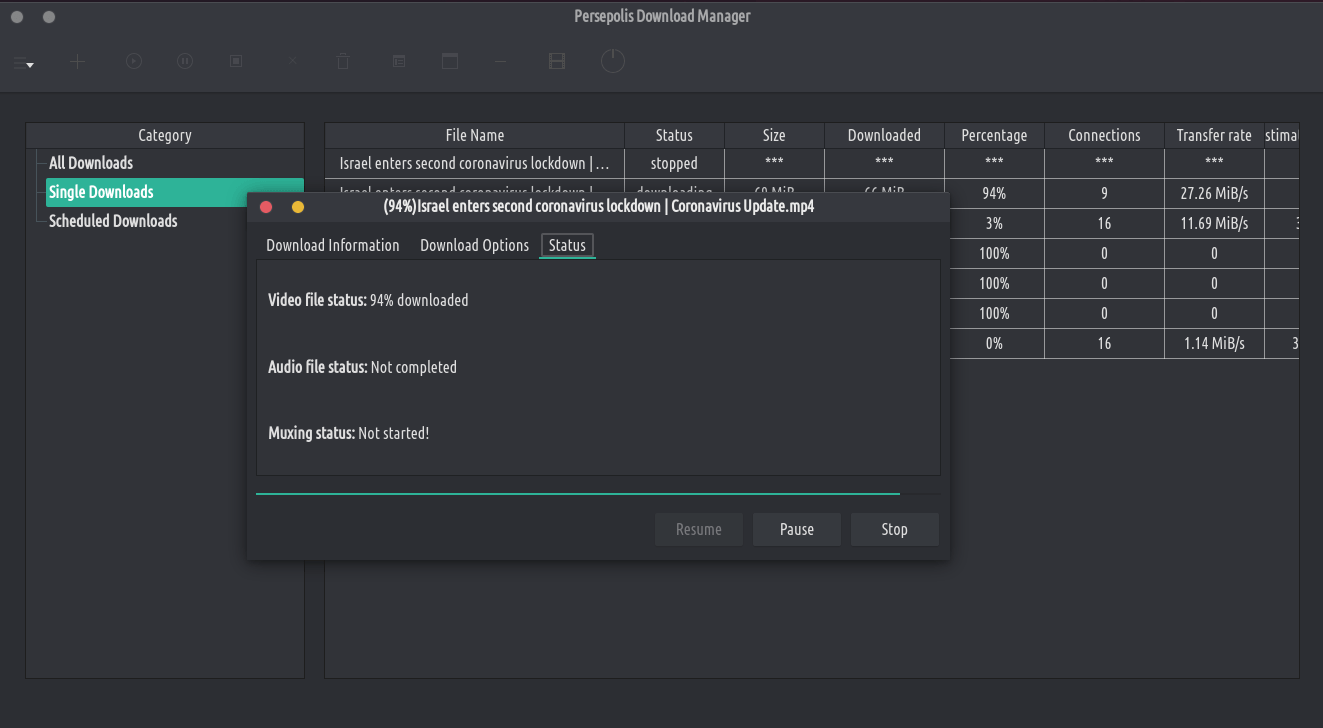This screenshot has height=728, width=1323.
Task: Select All Downloads category
Action: [x=91, y=163]
